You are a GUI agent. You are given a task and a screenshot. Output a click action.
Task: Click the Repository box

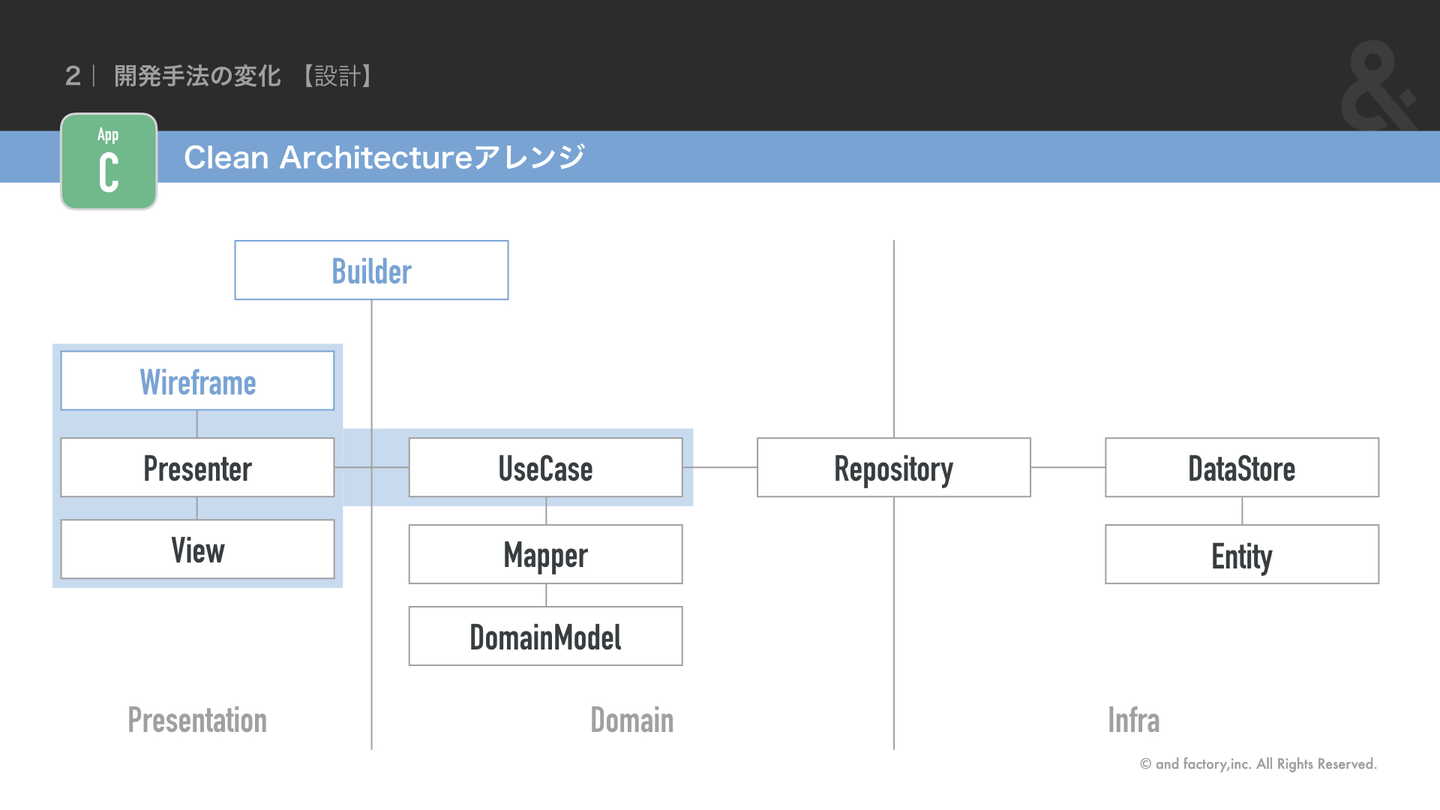[893, 467]
